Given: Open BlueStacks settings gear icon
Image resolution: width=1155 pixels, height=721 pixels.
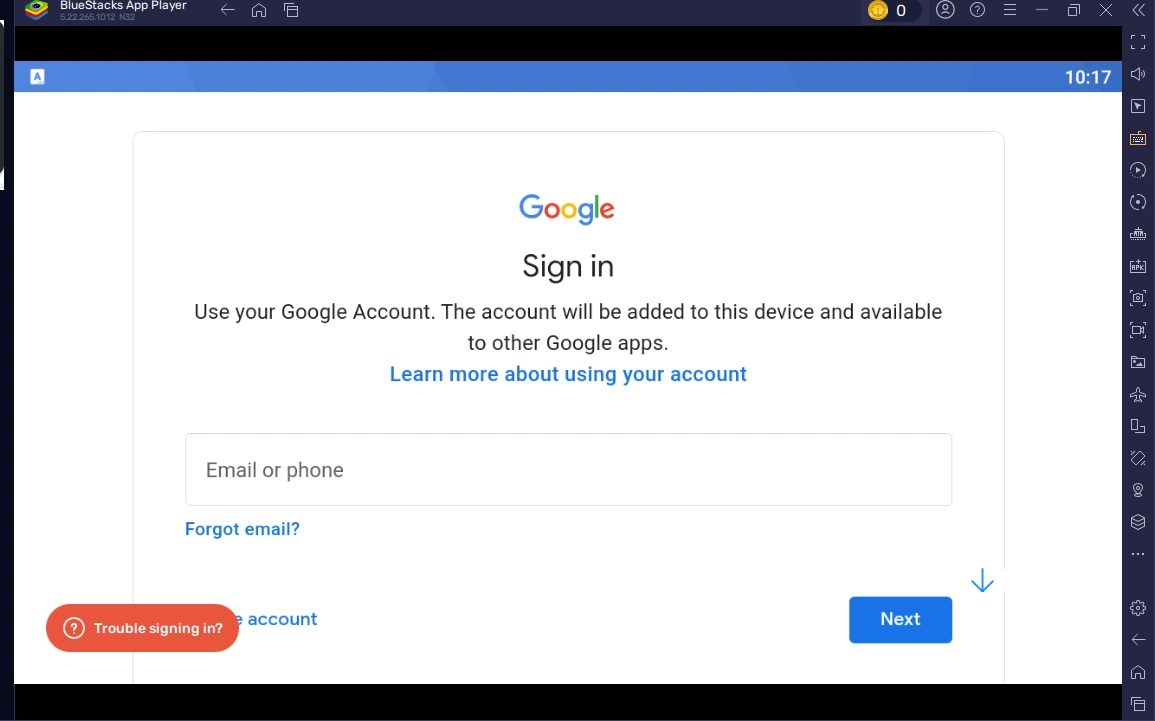Looking at the screenshot, I should coord(1138,608).
